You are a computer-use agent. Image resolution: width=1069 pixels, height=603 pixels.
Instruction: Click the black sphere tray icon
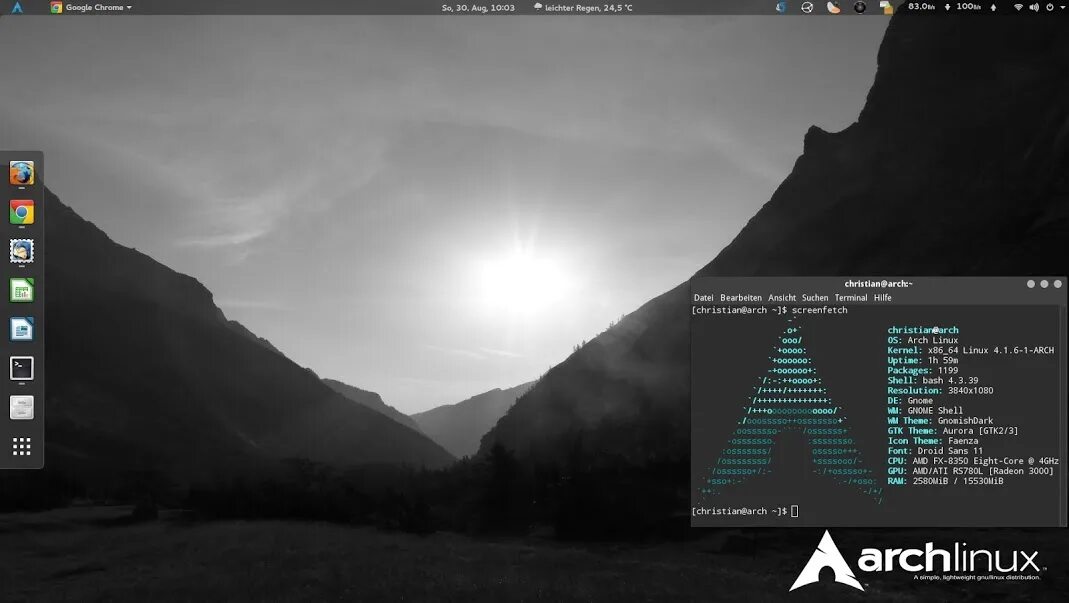[x=860, y=8]
